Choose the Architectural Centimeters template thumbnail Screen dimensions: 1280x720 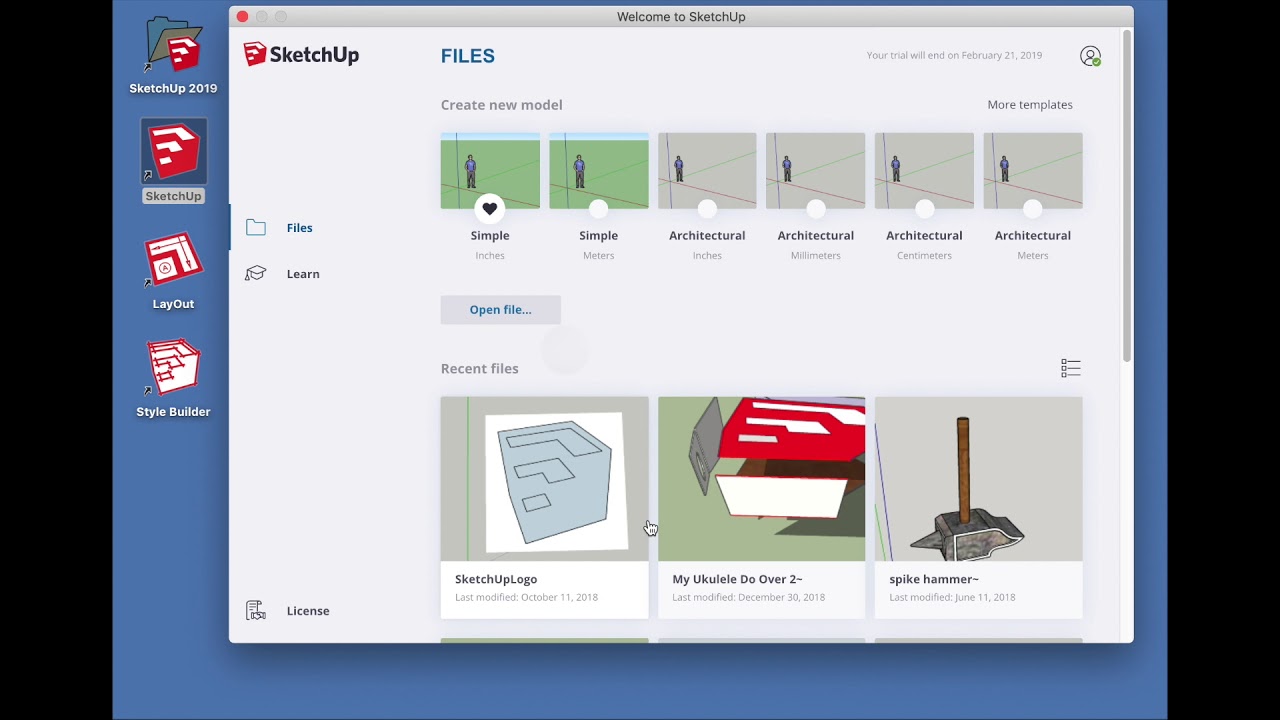point(924,170)
